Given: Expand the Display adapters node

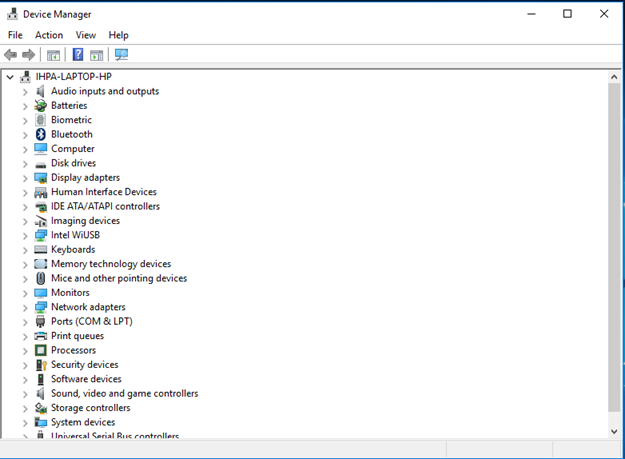Looking at the screenshot, I should pyautogui.click(x=25, y=178).
